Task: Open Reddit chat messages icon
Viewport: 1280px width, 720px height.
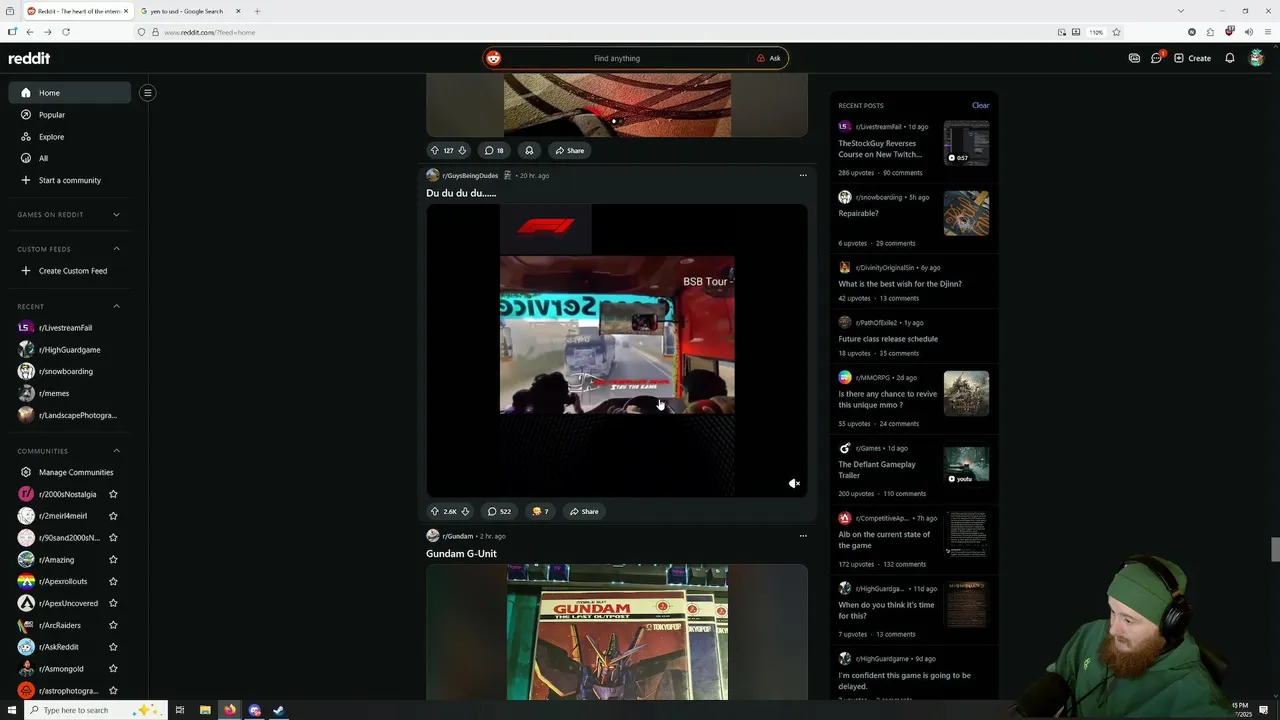Action: [x=1156, y=58]
